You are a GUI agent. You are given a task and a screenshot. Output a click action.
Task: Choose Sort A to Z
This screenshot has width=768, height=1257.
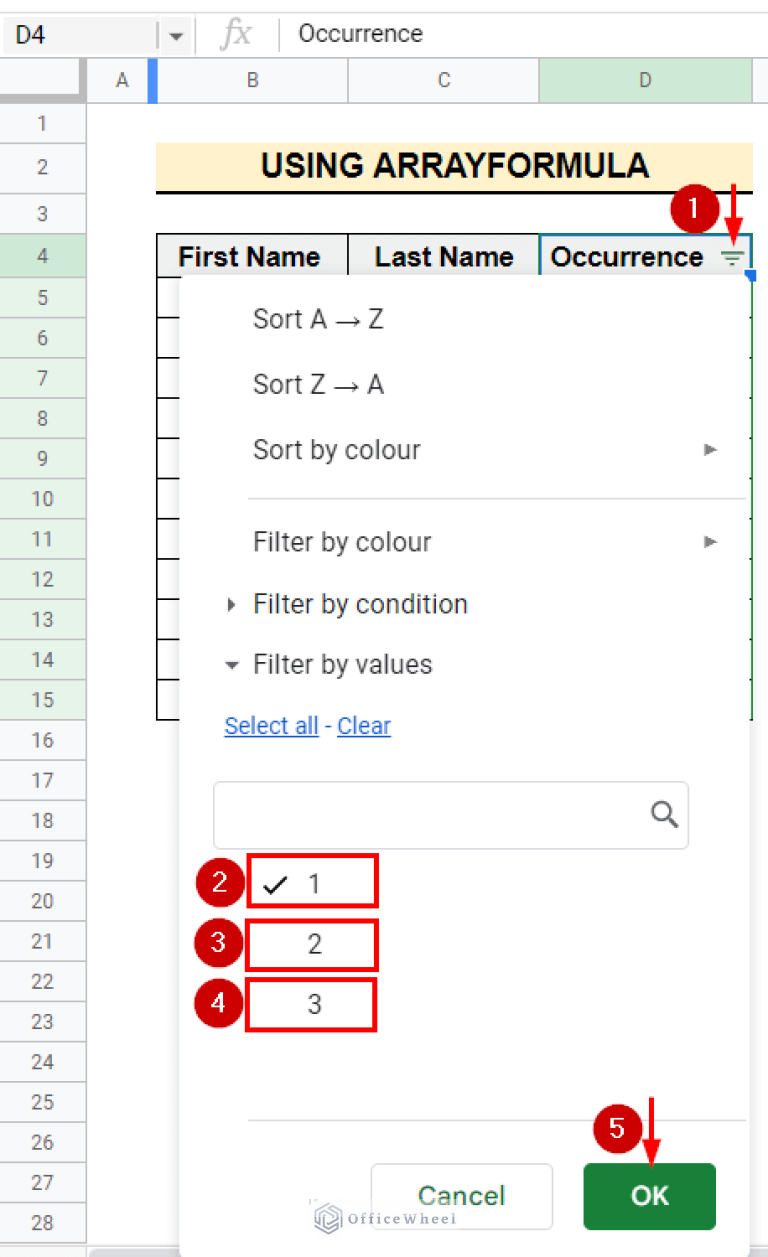pyautogui.click(x=318, y=319)
